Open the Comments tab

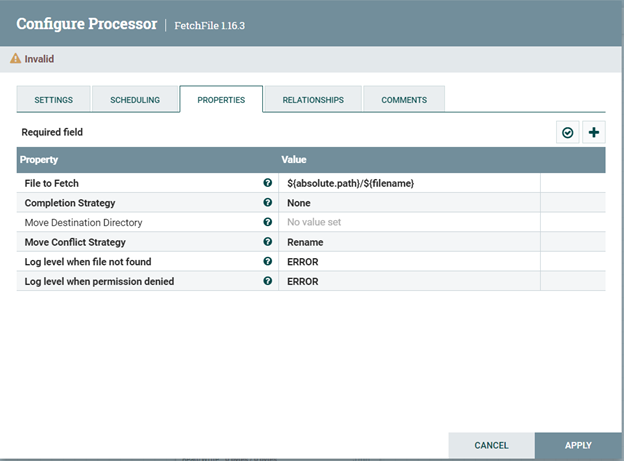point(404,100)
